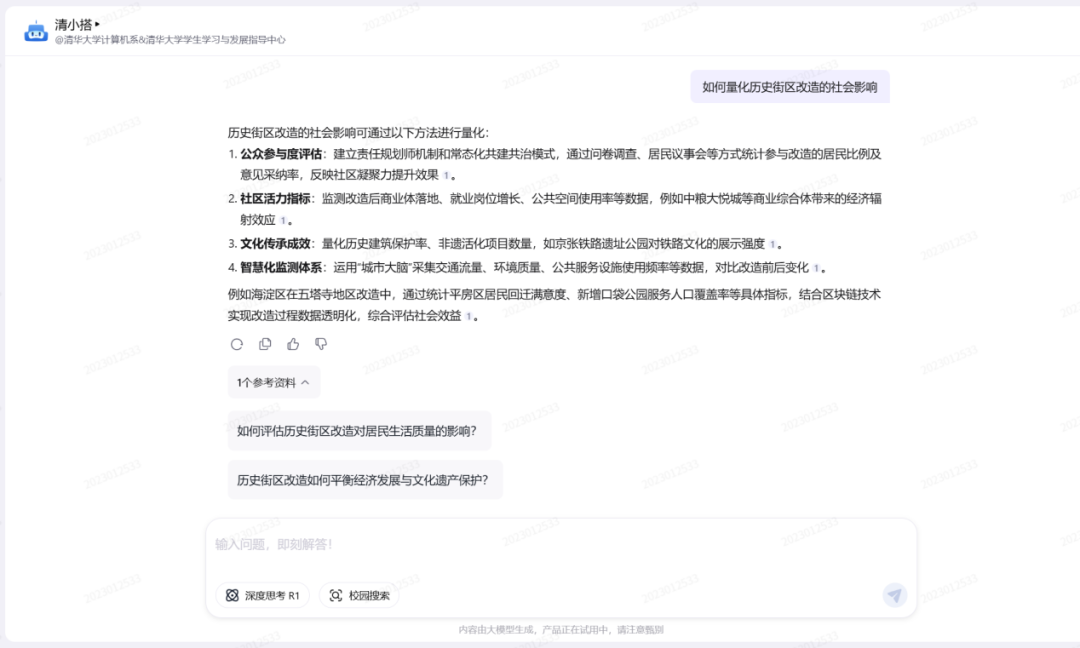1080x648 pixels.
Task: Enable 深度思考 R1 mode
Action: point(261,594)
